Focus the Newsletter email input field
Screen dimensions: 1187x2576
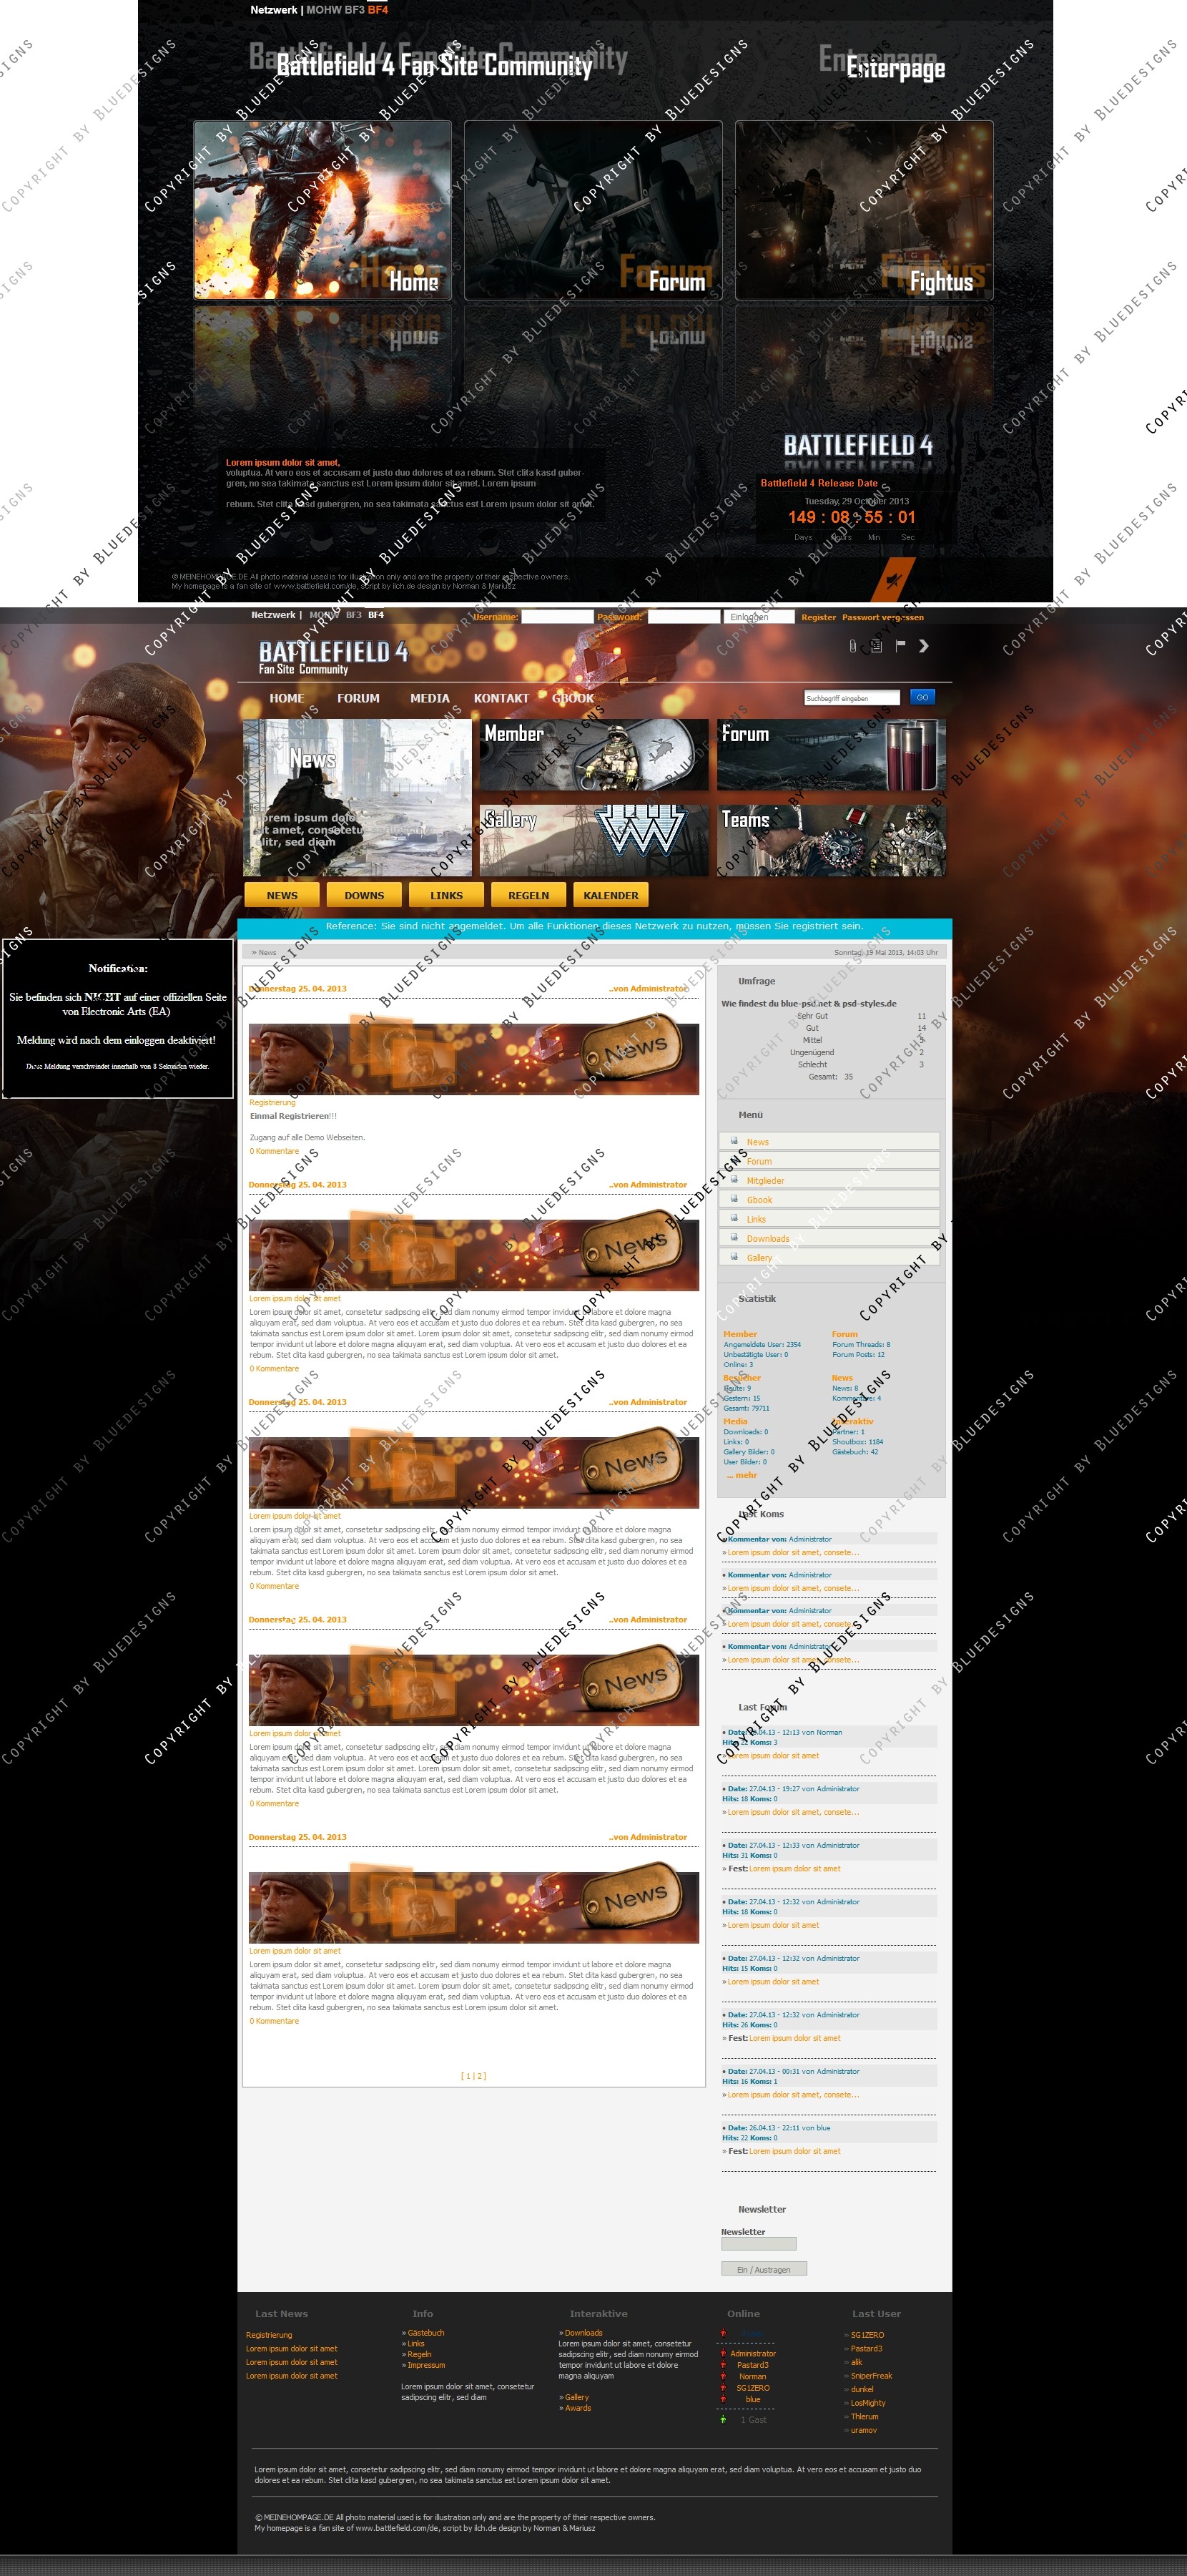[x=759, y=2243]
